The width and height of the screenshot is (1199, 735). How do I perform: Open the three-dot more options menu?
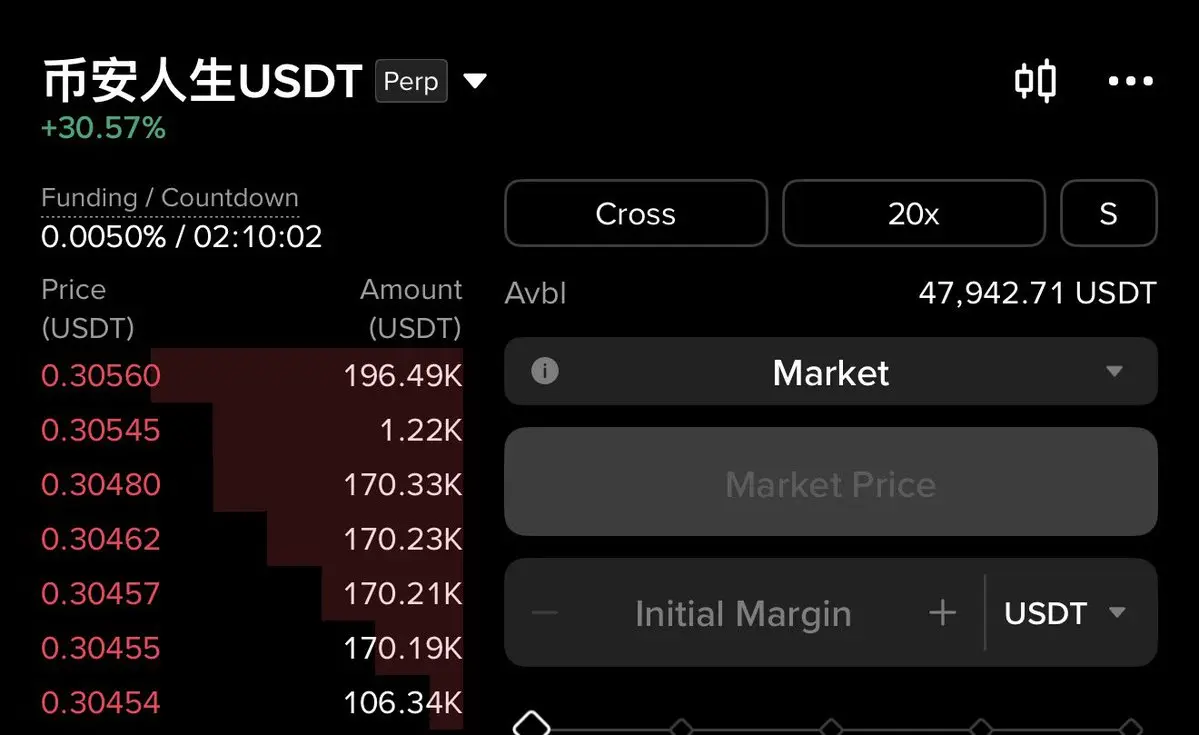[x=1130, y=81]
